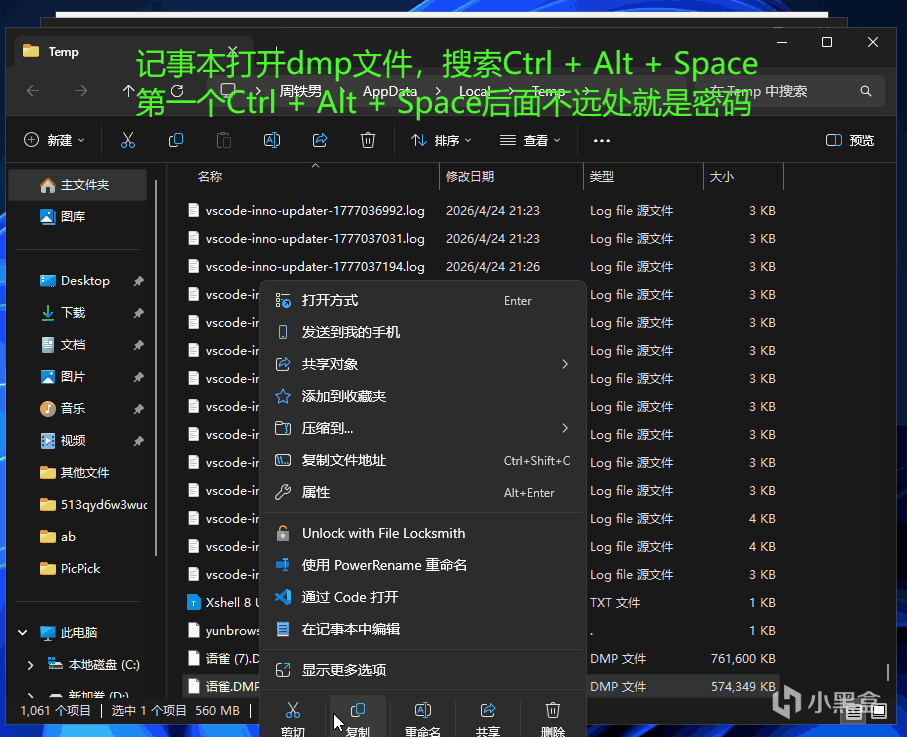
Task: Click the Rename icon in top toolbar
Action: pos(272,140)
